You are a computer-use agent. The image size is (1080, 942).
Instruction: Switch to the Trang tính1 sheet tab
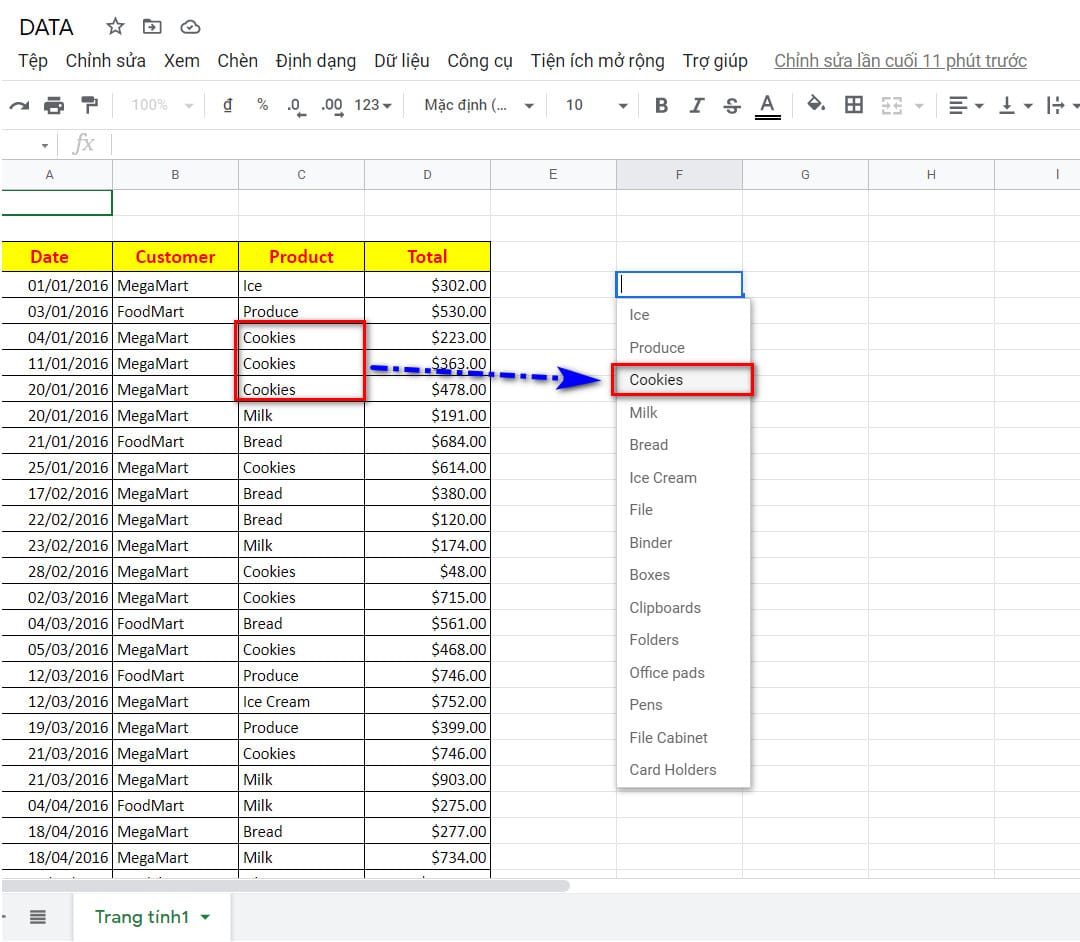tap(141, 917)
